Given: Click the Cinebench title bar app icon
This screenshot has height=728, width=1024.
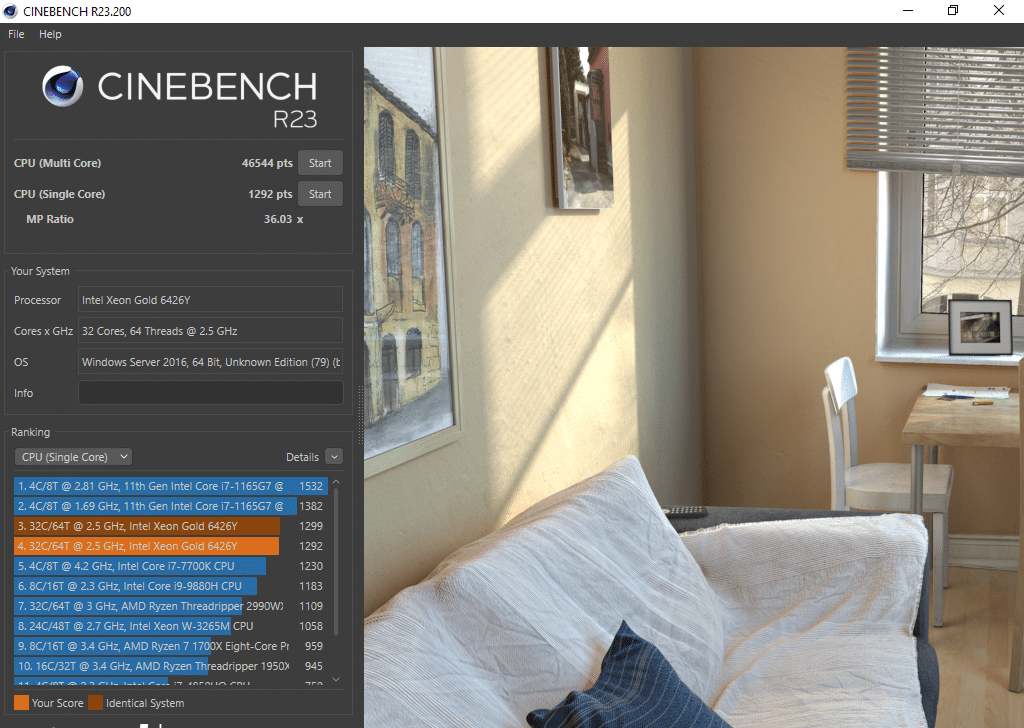Looking at the screenshot, I should click(x=10, y=11).
